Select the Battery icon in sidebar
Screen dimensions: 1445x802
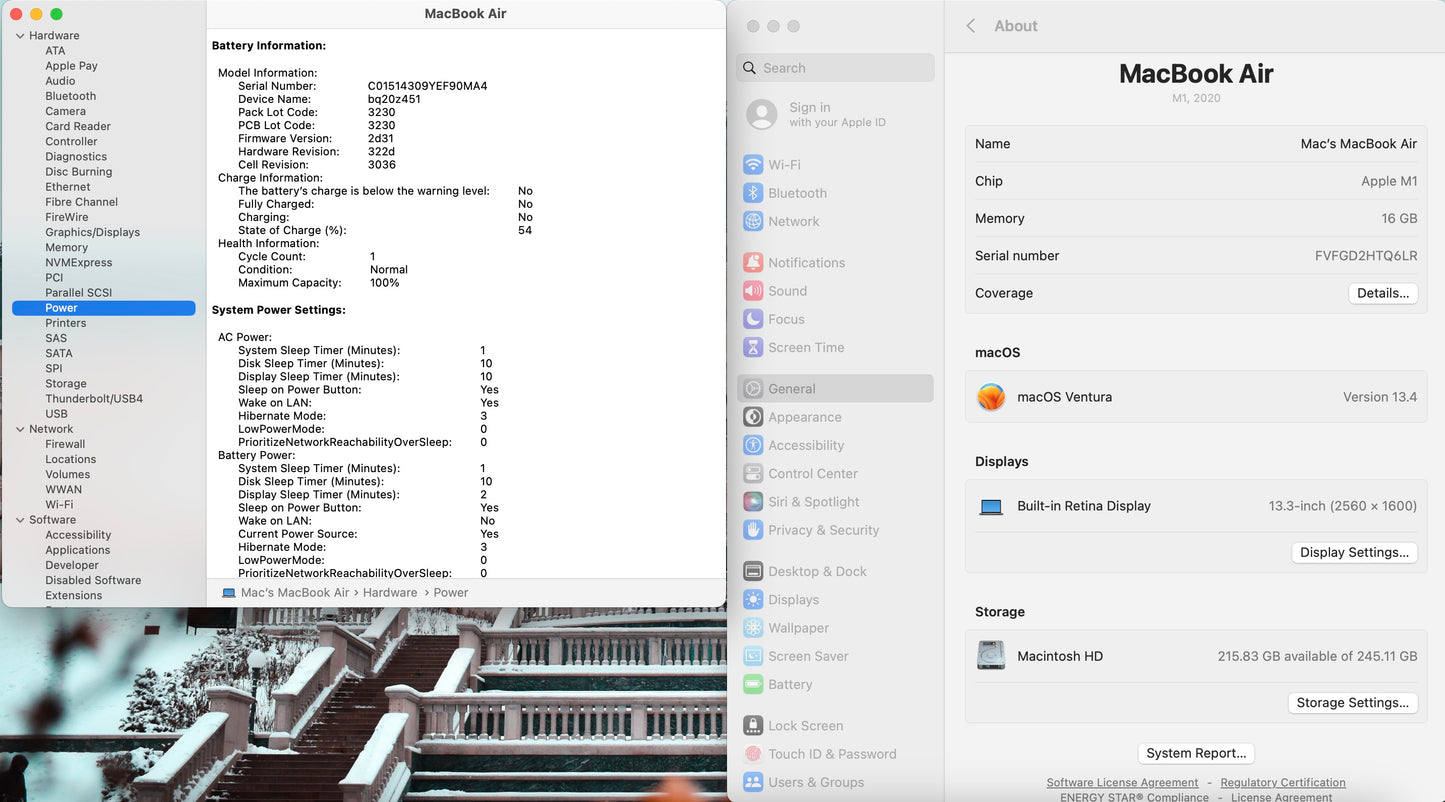click(753, 685)
